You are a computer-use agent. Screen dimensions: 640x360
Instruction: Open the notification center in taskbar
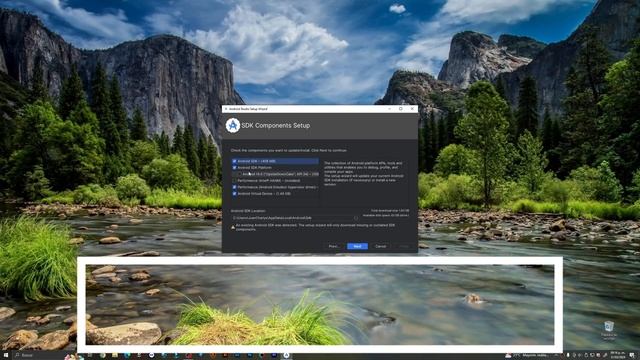tap(632, 356)
